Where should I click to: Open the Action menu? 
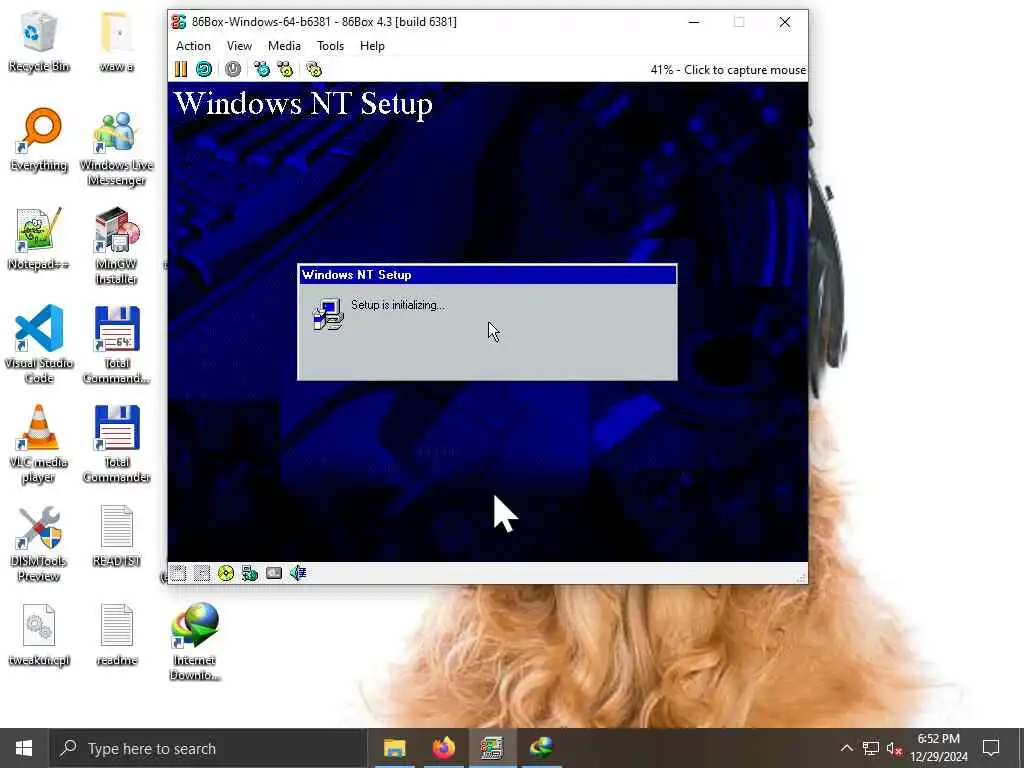[x=193, y=46]
